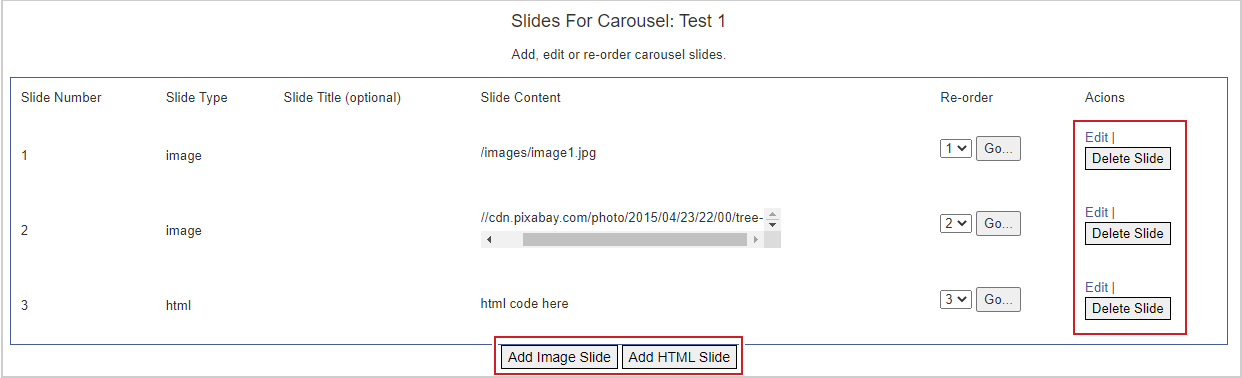Screen dimensions: 1242x378
Task: Click Go button for slide 1
Action: (x=998, y=148)
